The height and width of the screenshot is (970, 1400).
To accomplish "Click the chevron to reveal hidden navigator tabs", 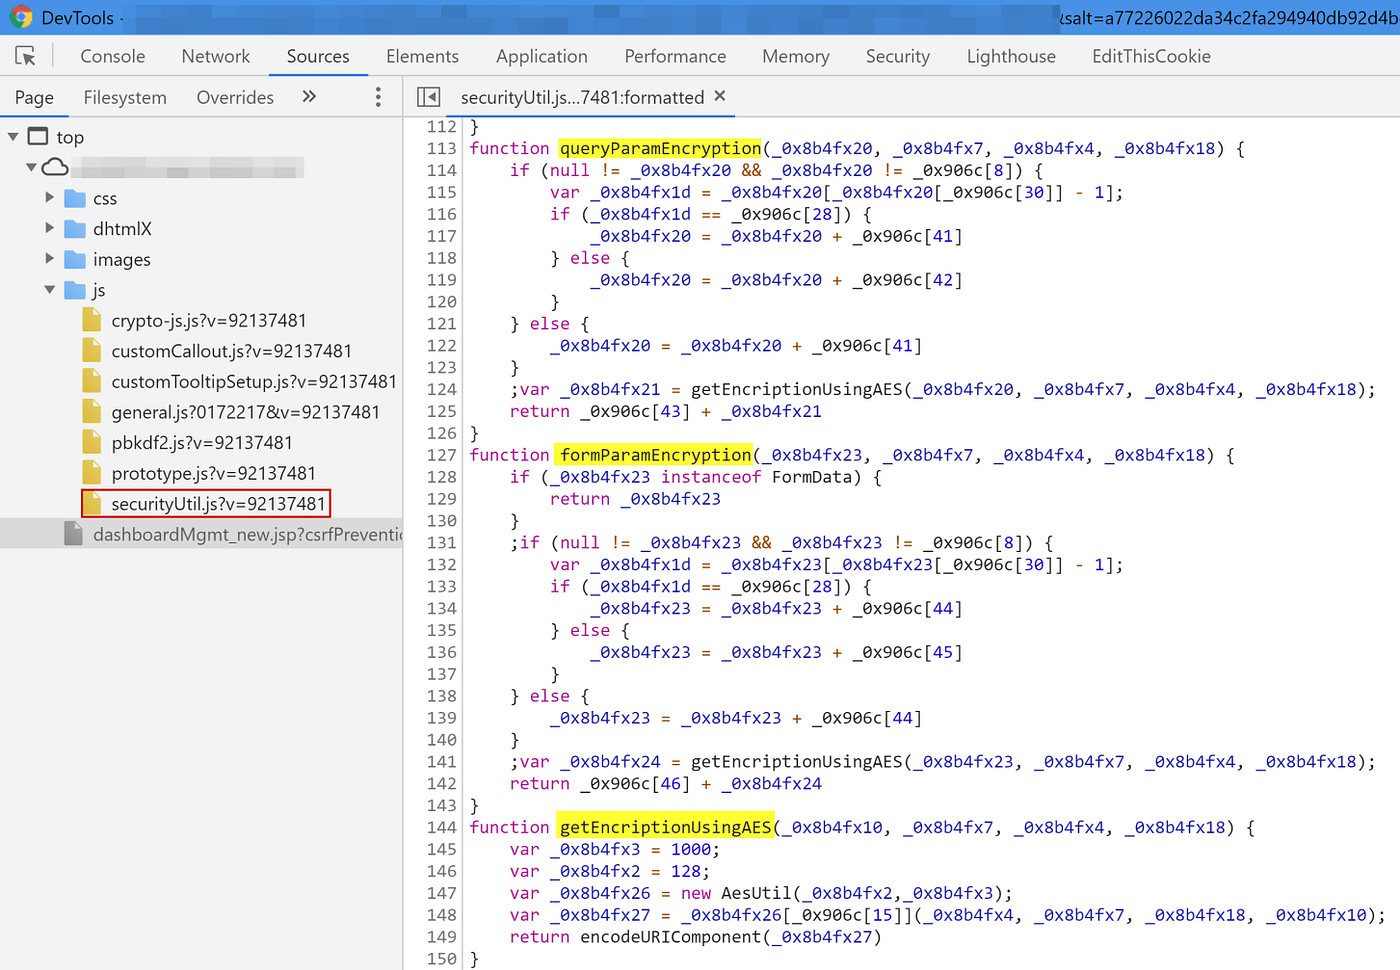I will 309,96.
